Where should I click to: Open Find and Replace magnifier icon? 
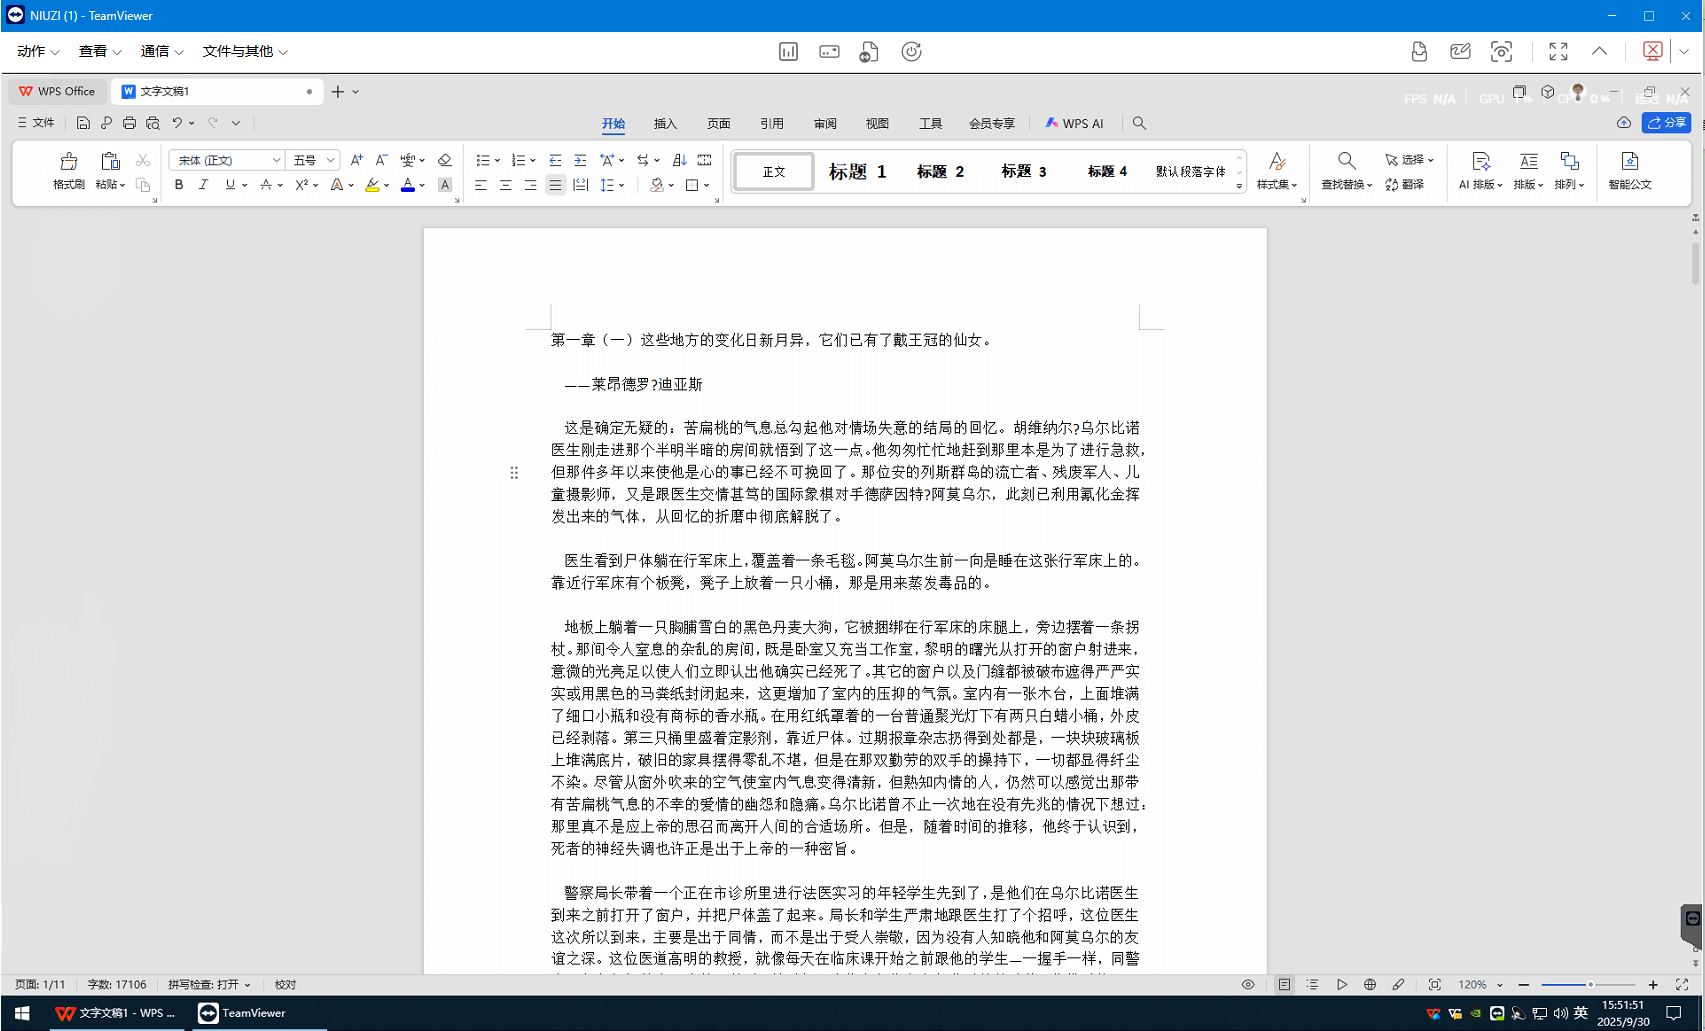coord(1346,161)
